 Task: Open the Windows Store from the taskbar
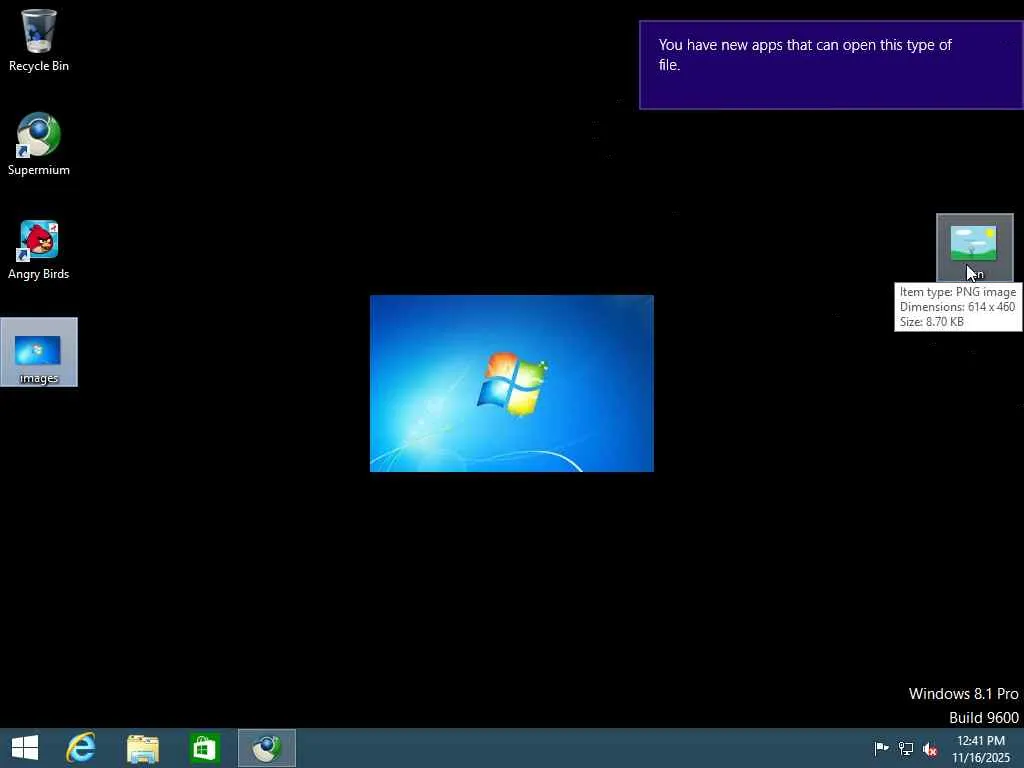click(x=204, y=748)
